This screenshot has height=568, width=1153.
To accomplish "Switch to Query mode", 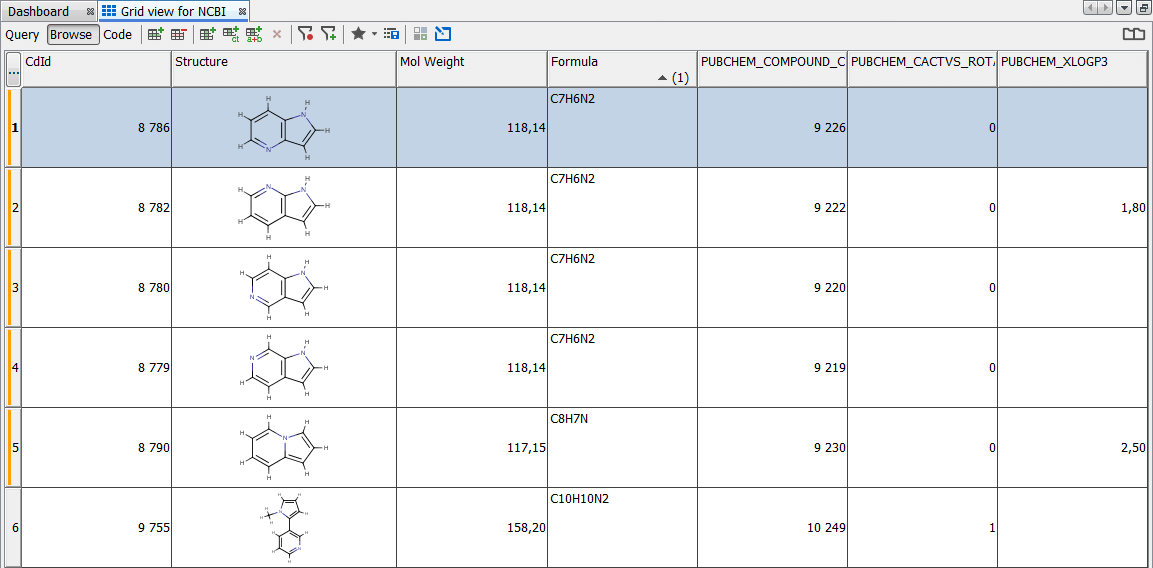I will [x=22, y=34].
